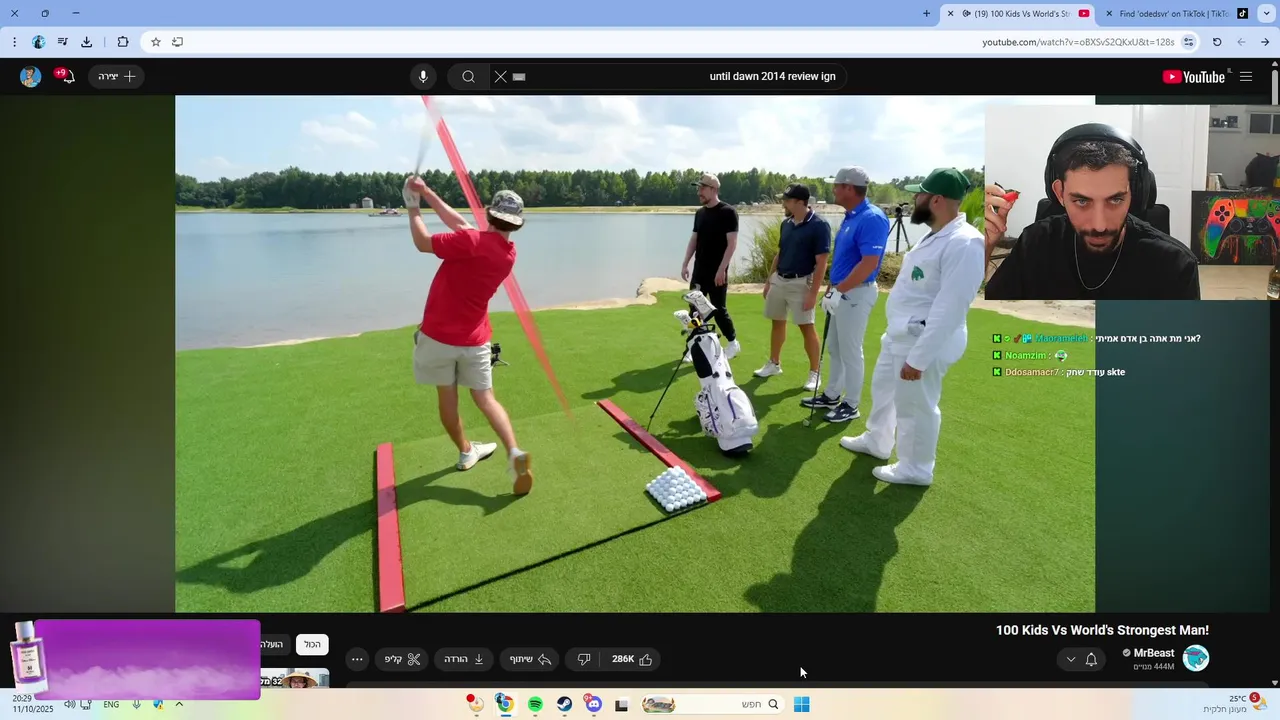
Task: Open Spotify from the taskbar
Action: click(x=535, y=704)
